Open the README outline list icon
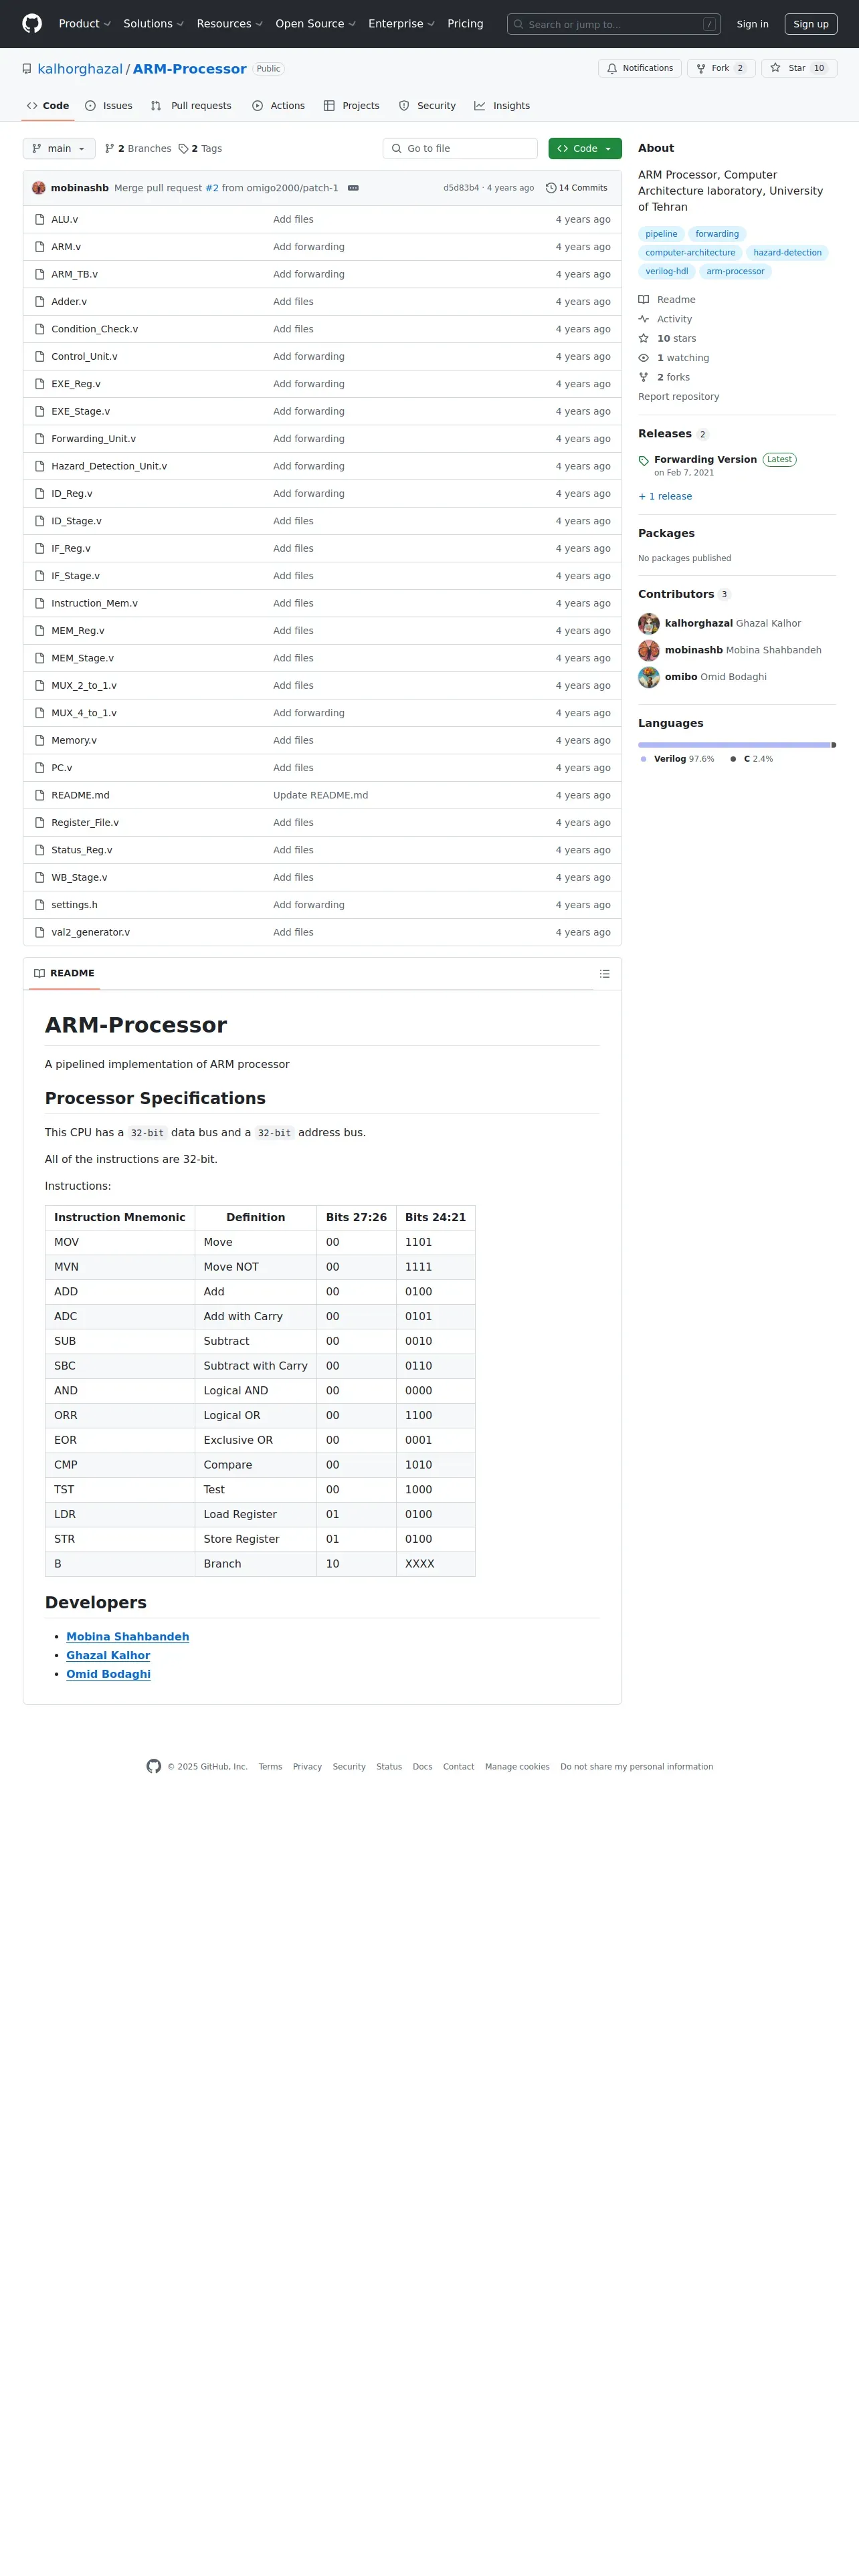Viewport: 859px width, 2576px height. pos(604,974)
